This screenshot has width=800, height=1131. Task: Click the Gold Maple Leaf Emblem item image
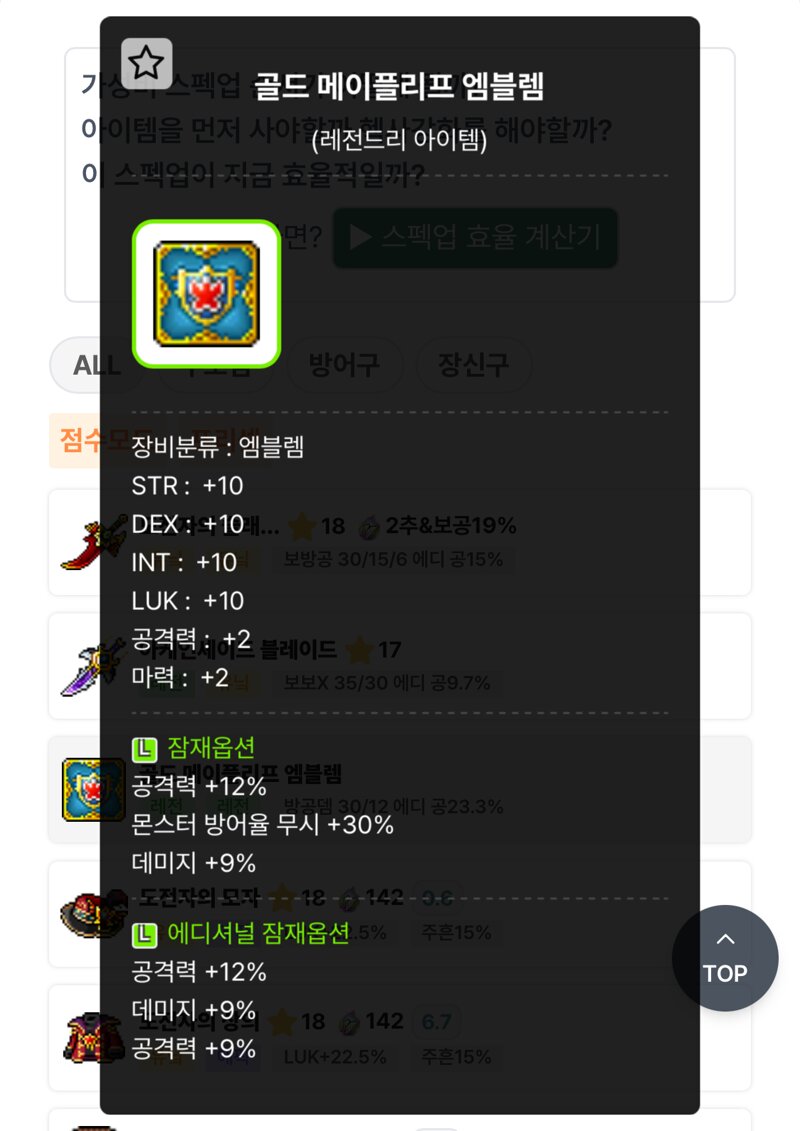(206, 294)
